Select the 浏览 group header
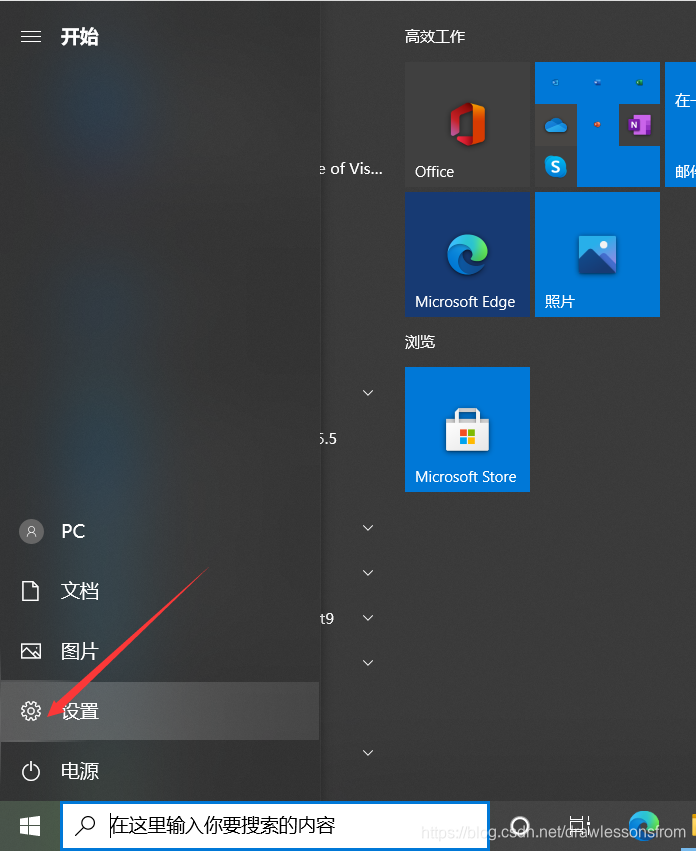Screen dimensions: 696x851 click(x=420, y=342)
